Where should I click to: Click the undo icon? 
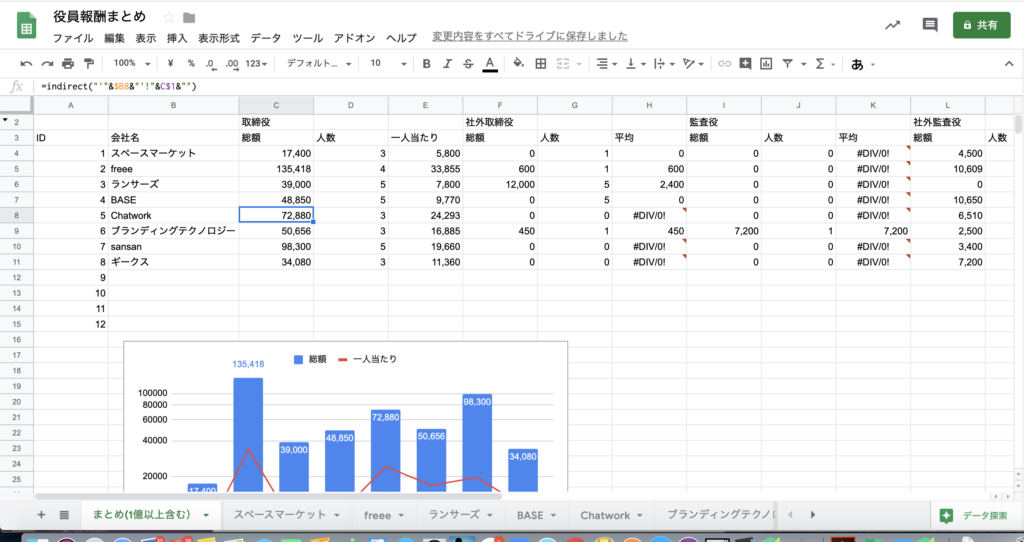pos(26,64)
